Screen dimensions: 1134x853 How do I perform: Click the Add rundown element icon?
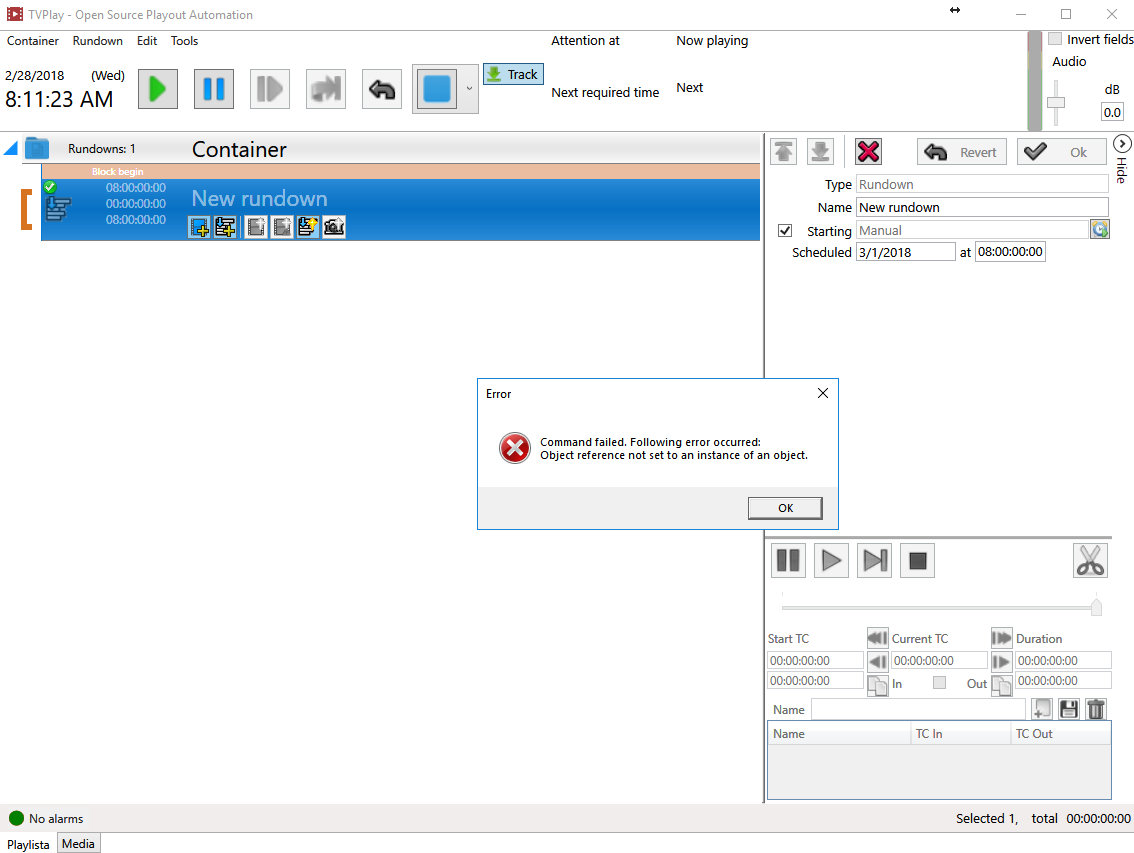[225, 227]
